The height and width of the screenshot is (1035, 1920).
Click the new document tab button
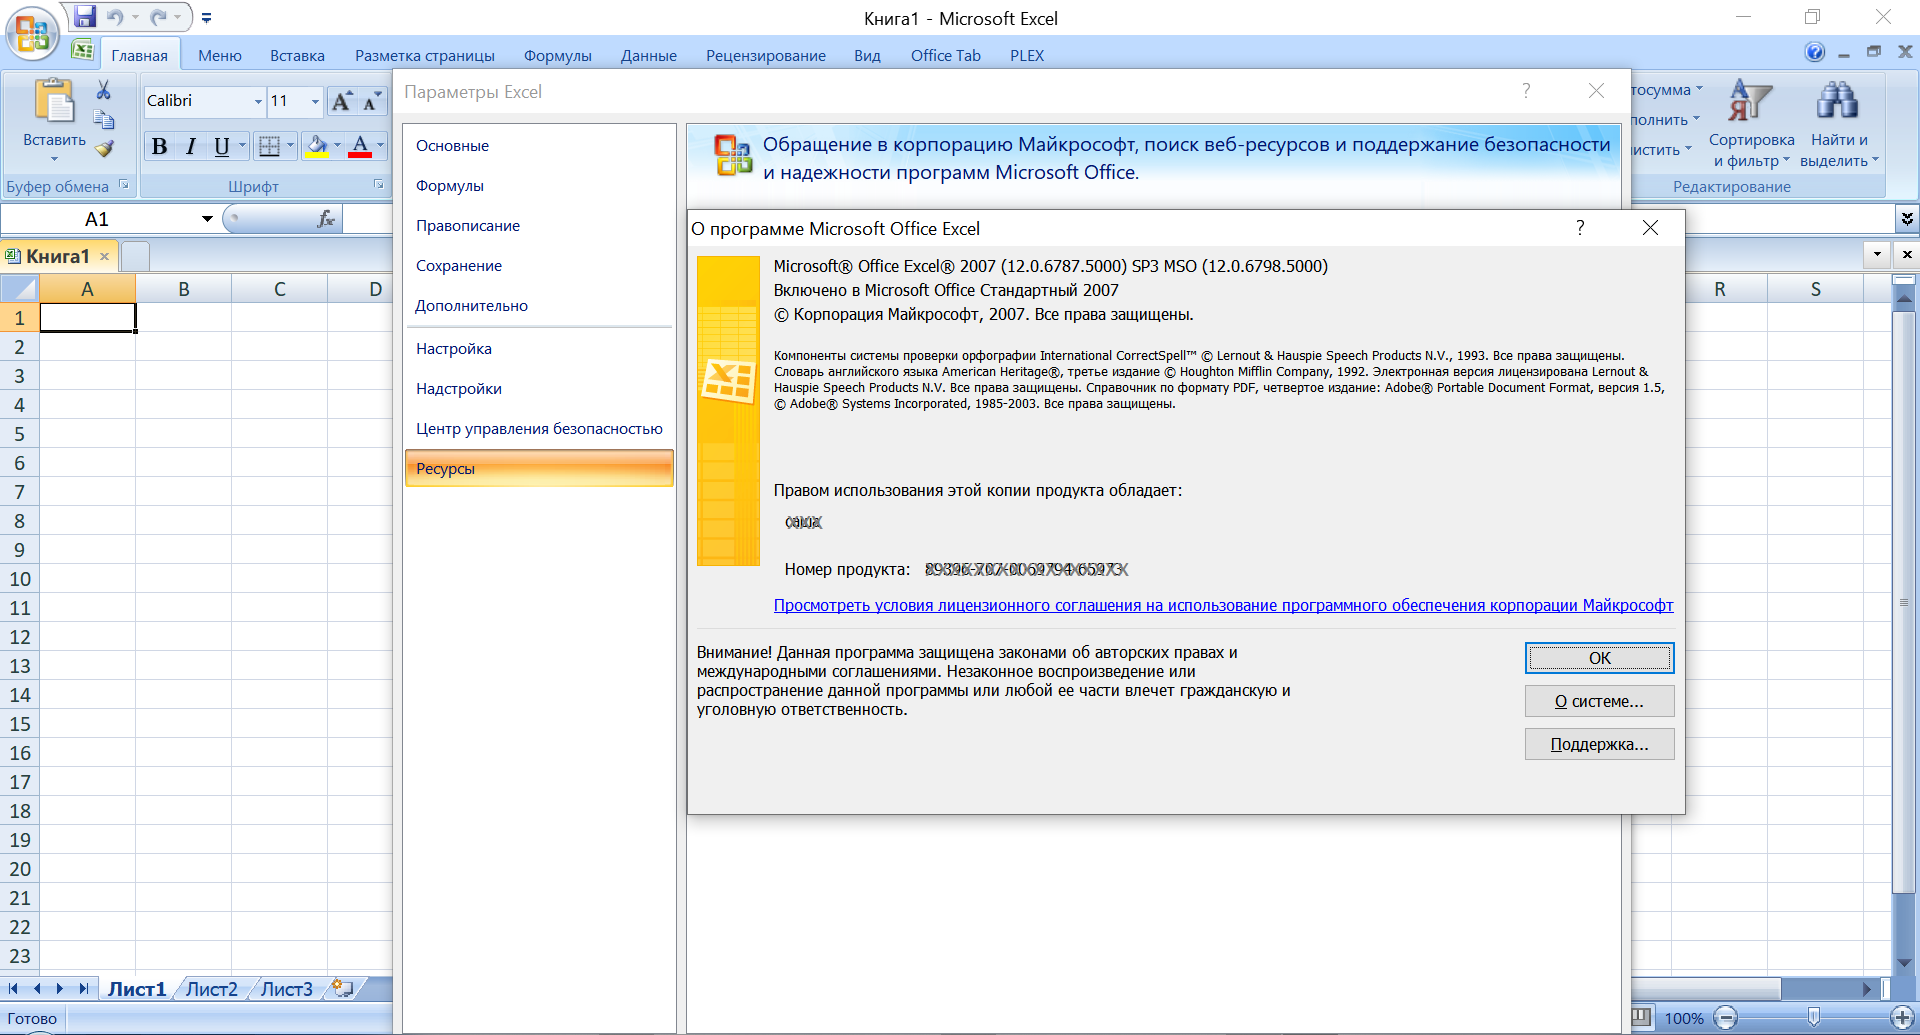coord(135,256)
